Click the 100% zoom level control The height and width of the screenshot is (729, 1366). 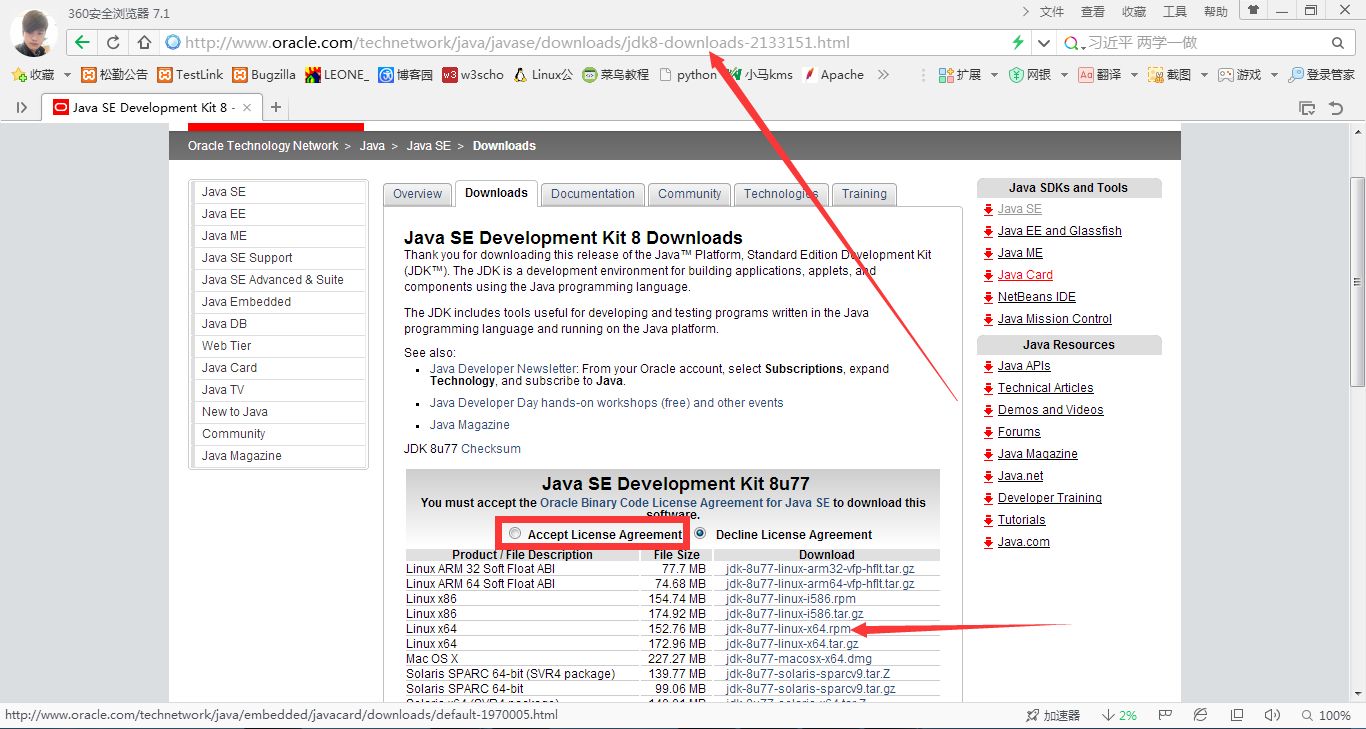1326,716
